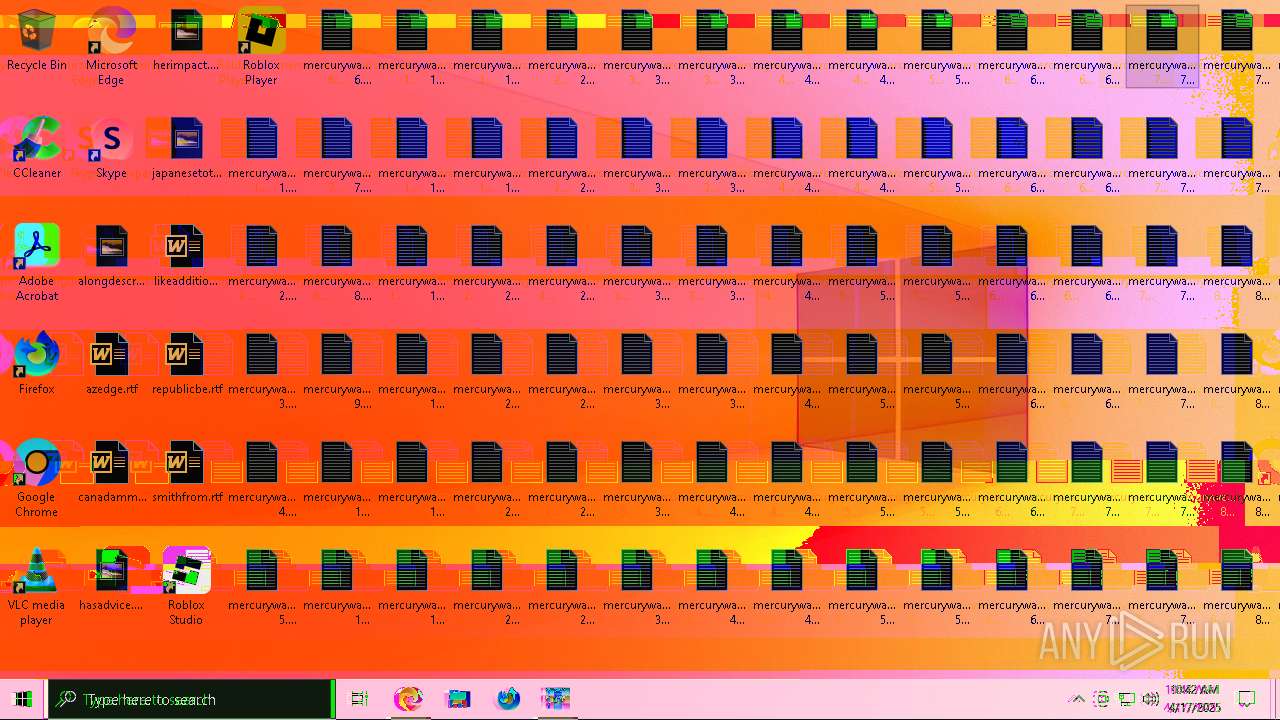Select the republicbe.rtf document
The image size is (1280, 720).
(186, 364)
